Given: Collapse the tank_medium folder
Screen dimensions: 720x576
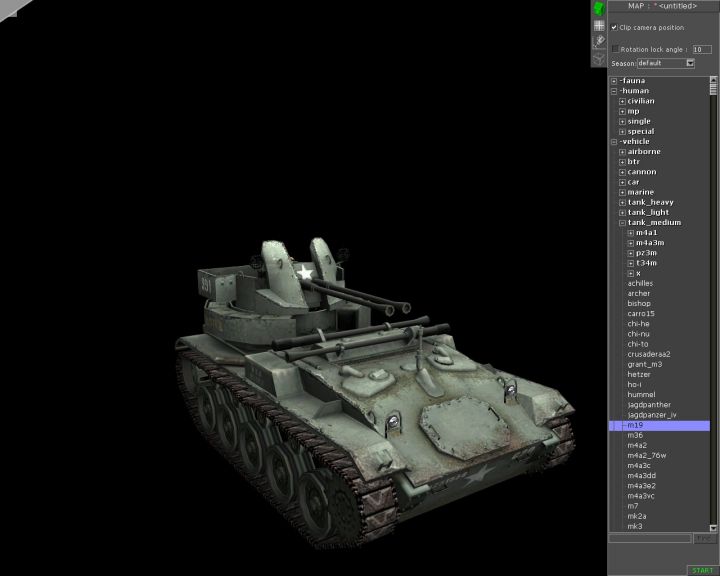Looking at the screenshot, I should [622, 223].
